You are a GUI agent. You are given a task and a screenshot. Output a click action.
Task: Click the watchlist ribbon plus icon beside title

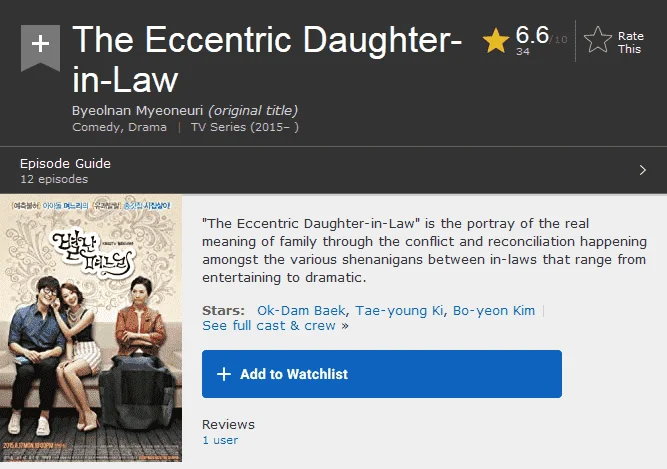(x=40, y=47)
